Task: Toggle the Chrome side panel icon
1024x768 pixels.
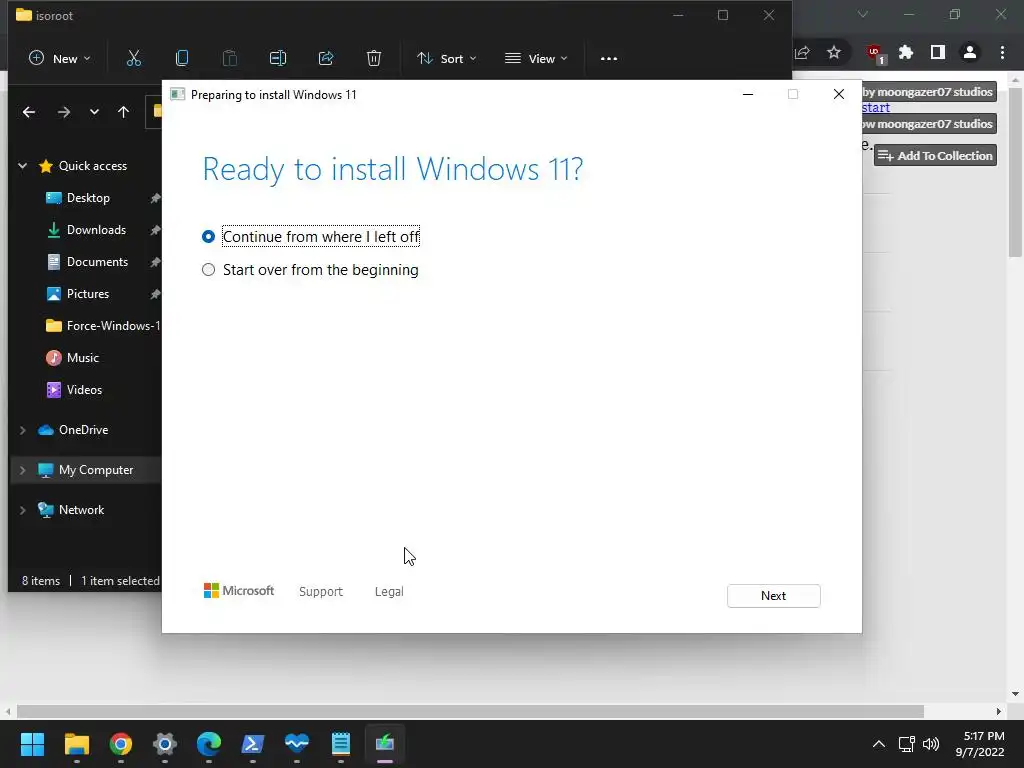Action: tap(938, 52)
